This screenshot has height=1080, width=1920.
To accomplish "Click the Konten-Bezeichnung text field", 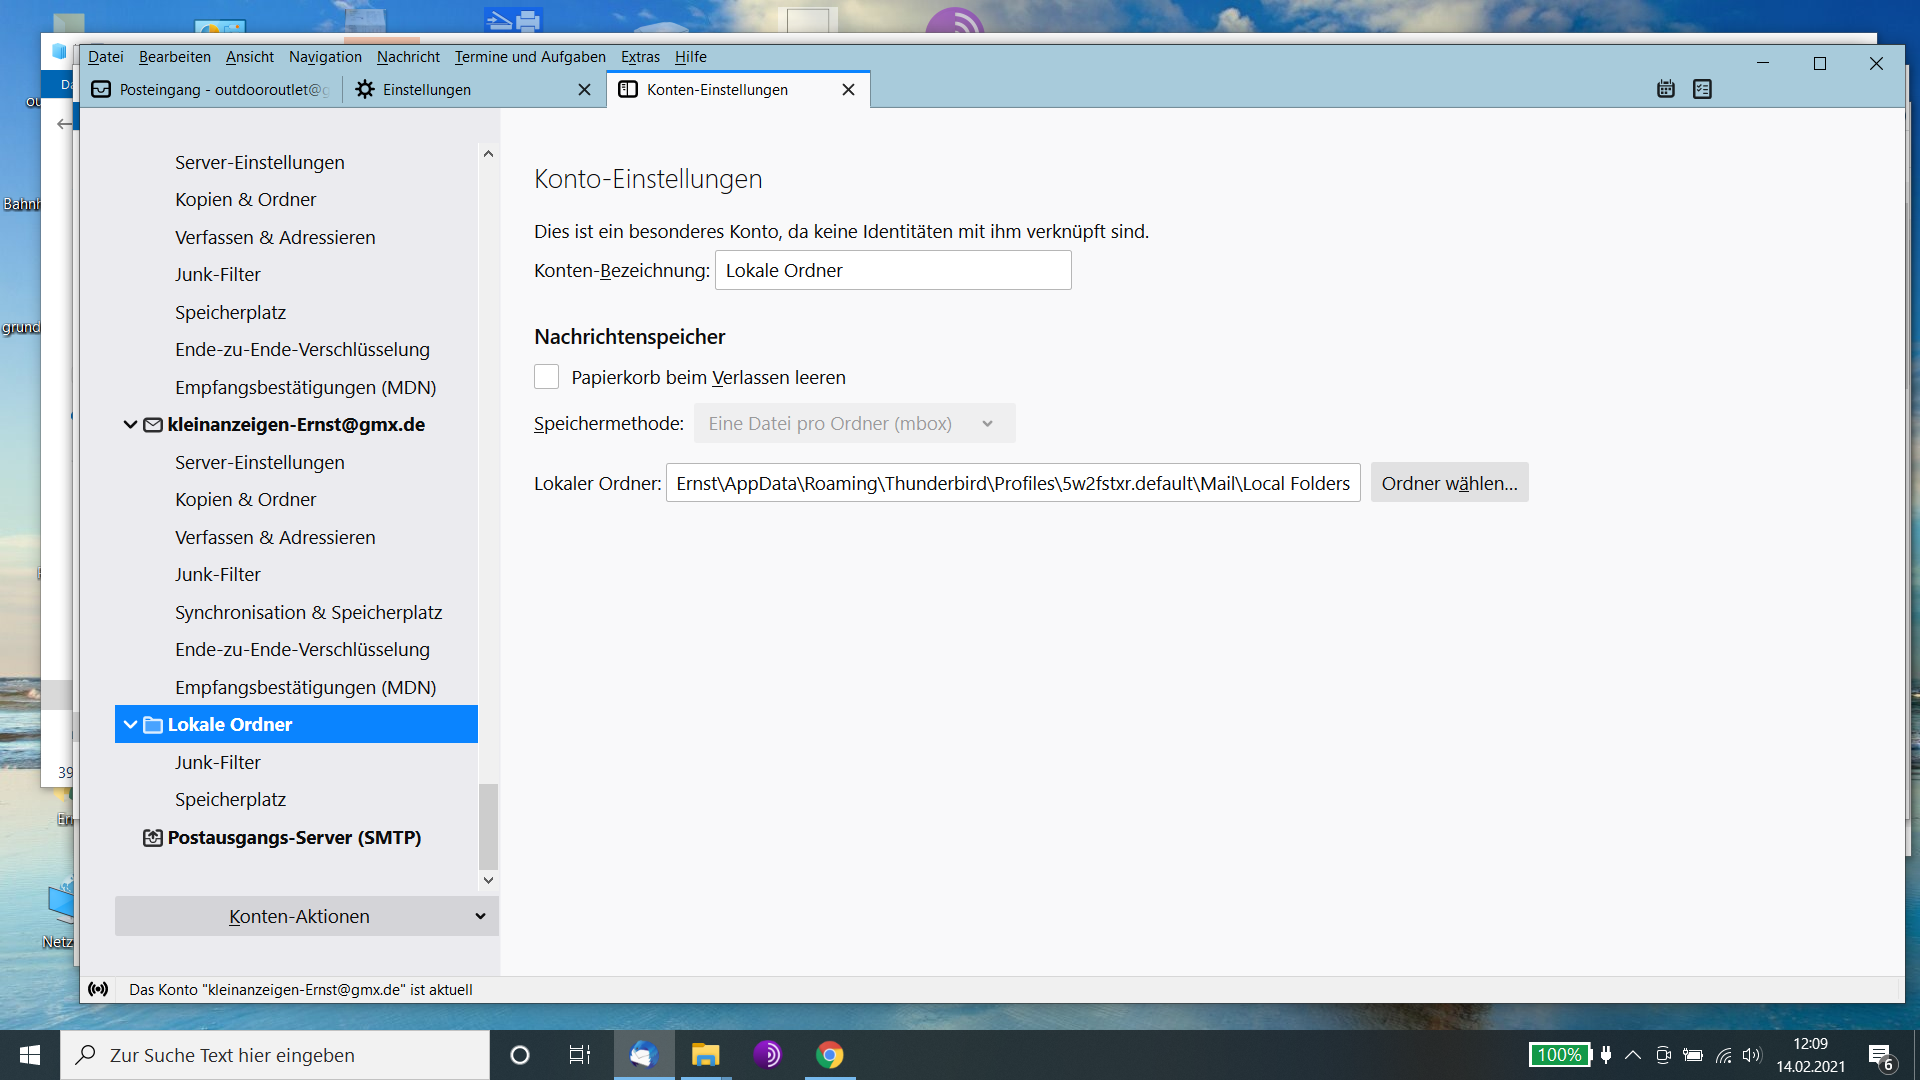I will pos(892,271).
